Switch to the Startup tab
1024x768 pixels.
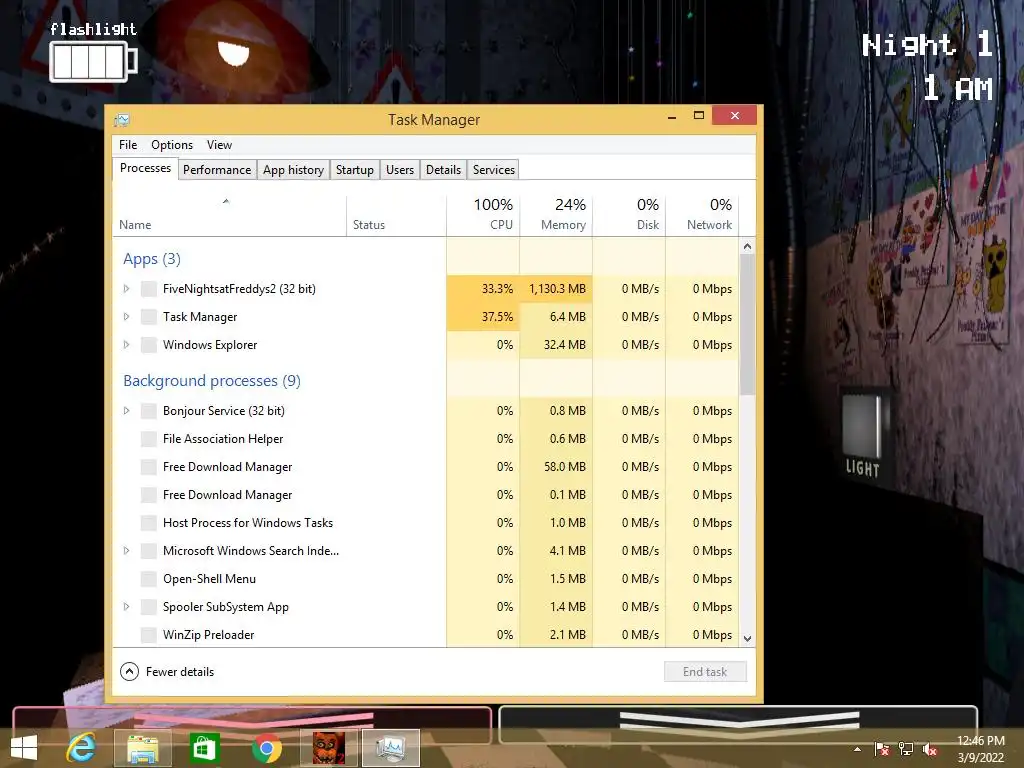[355, 170]
